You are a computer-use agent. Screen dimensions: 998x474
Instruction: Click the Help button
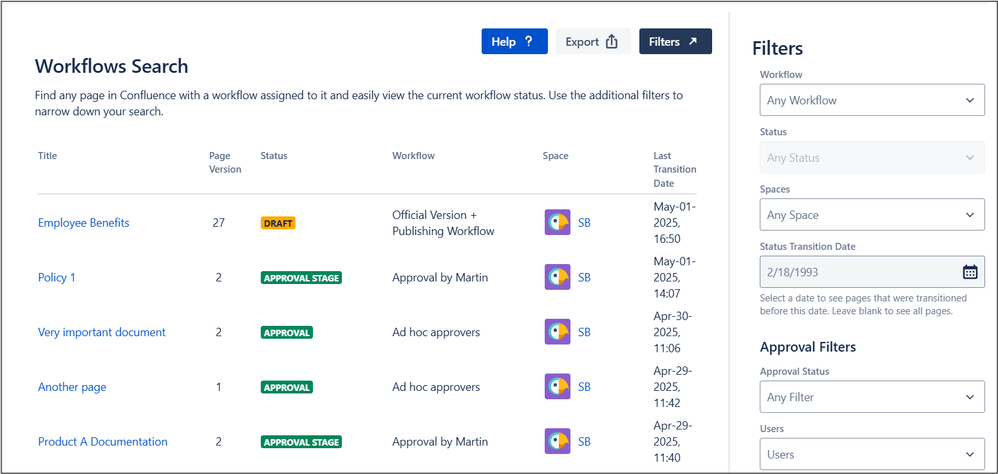514,41
